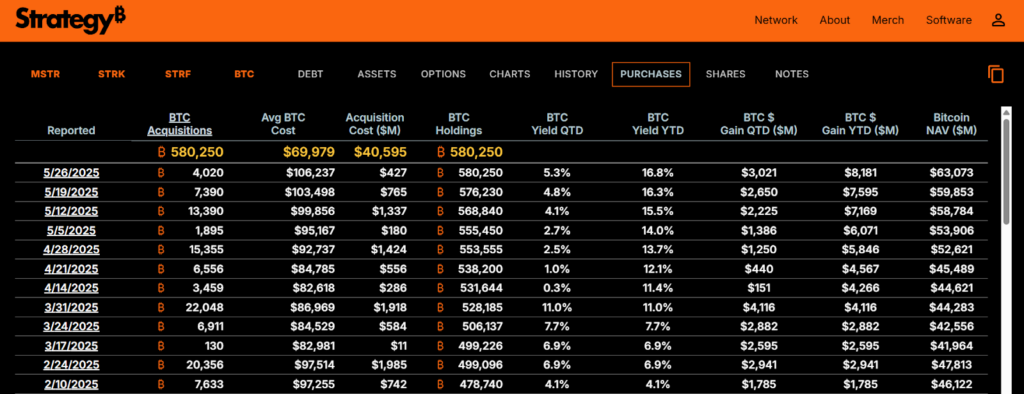1024x394 pixels.
Task: Click the BTC $ Gain YTD header
Action: point(859,124)
